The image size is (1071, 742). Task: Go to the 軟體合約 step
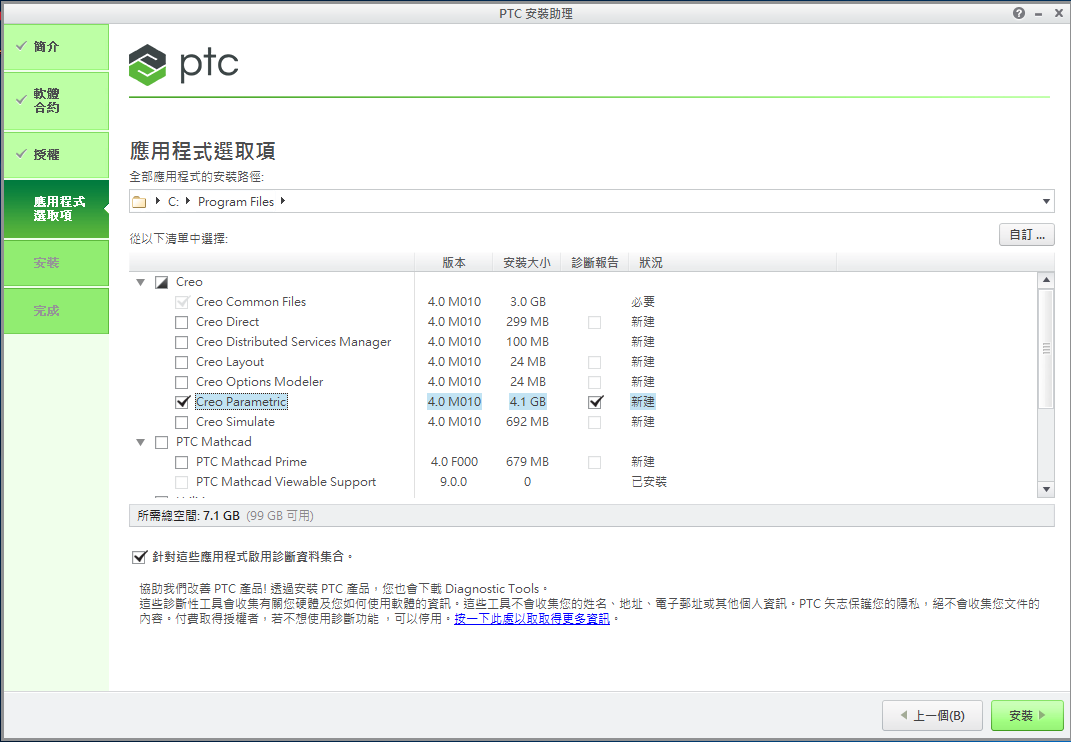pyautogui.click(x=55, y=100)
